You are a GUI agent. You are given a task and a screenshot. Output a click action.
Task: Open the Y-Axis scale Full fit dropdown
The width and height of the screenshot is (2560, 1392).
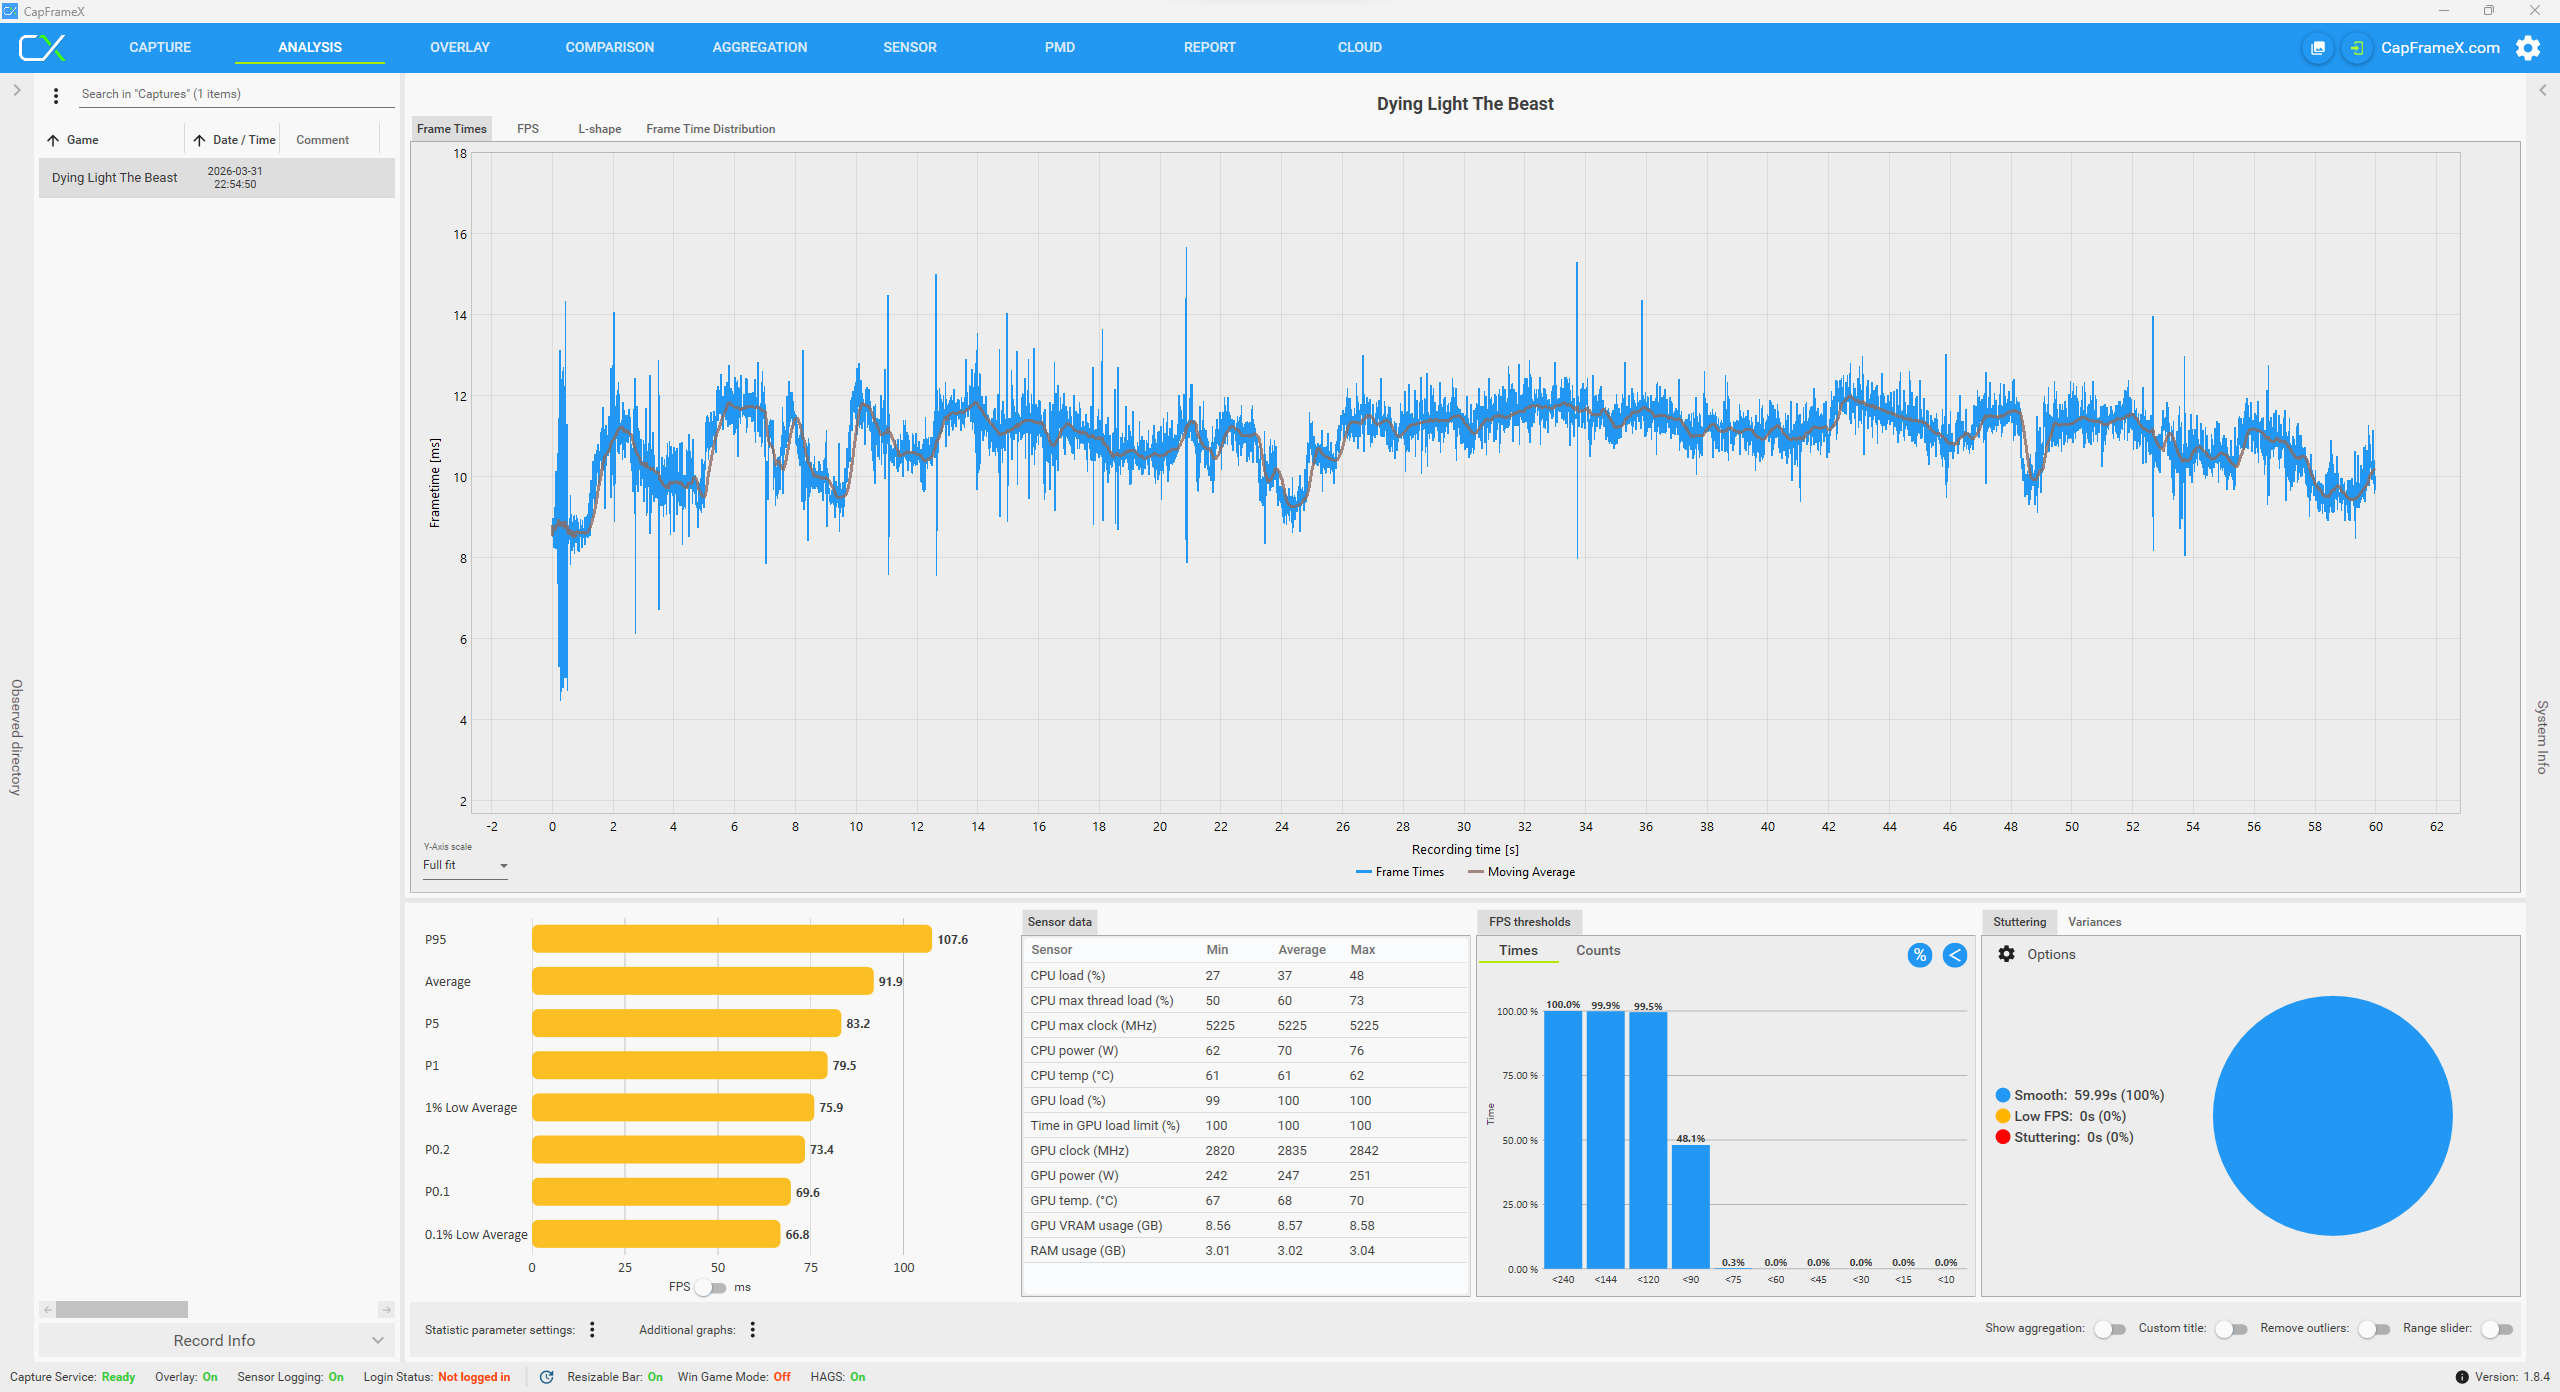coord(465,866)
